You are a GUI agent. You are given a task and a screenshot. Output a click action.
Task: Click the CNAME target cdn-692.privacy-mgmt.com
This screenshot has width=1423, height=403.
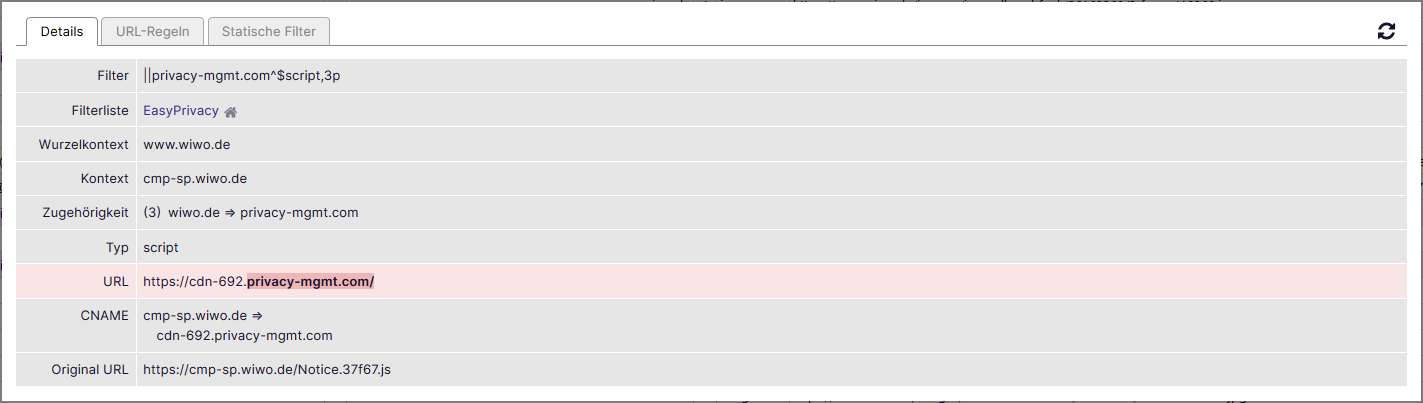[244, 336]
